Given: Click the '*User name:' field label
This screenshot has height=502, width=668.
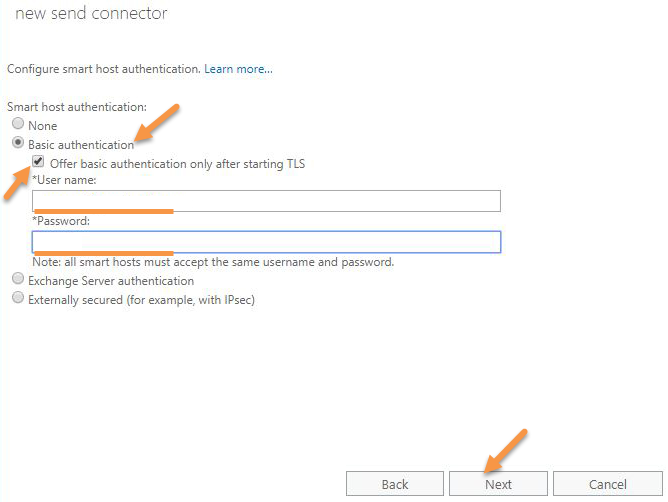Looking at the screenshot, I should pos(64,180).
